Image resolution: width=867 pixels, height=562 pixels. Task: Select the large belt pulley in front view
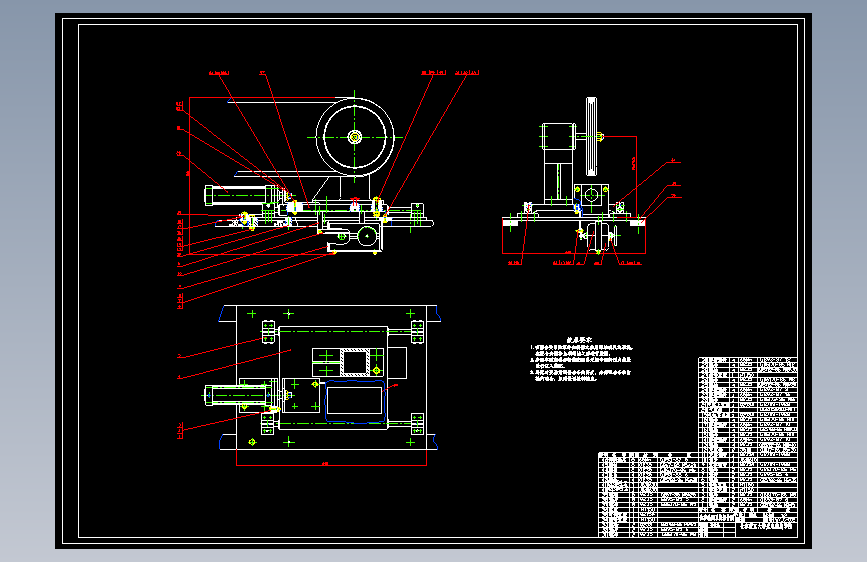pos(355,137)
